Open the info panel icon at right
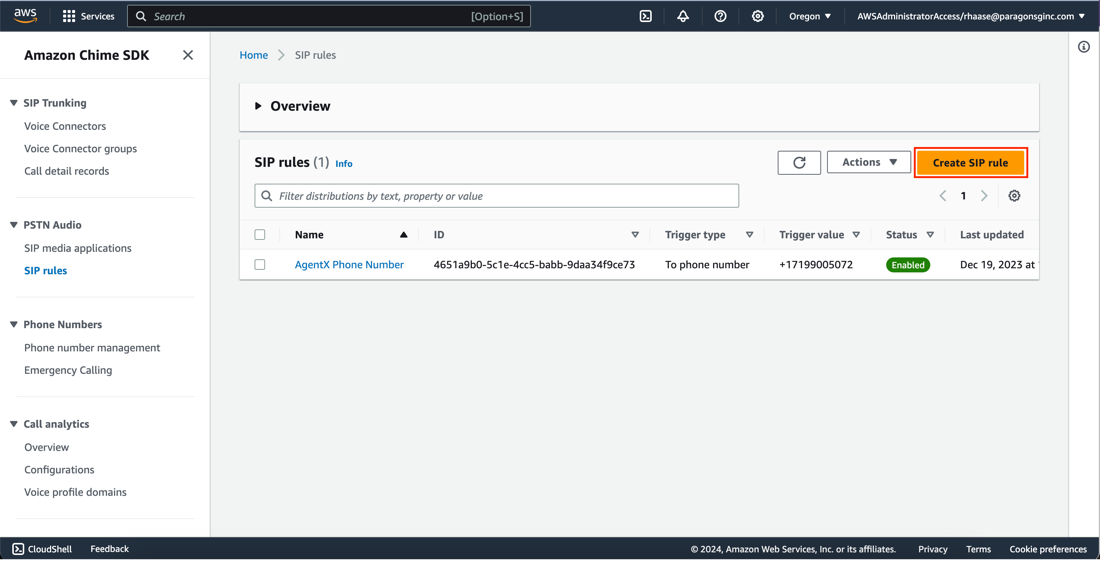The width and height of the screenshot is (1100, 562). tap(1083, 47)
